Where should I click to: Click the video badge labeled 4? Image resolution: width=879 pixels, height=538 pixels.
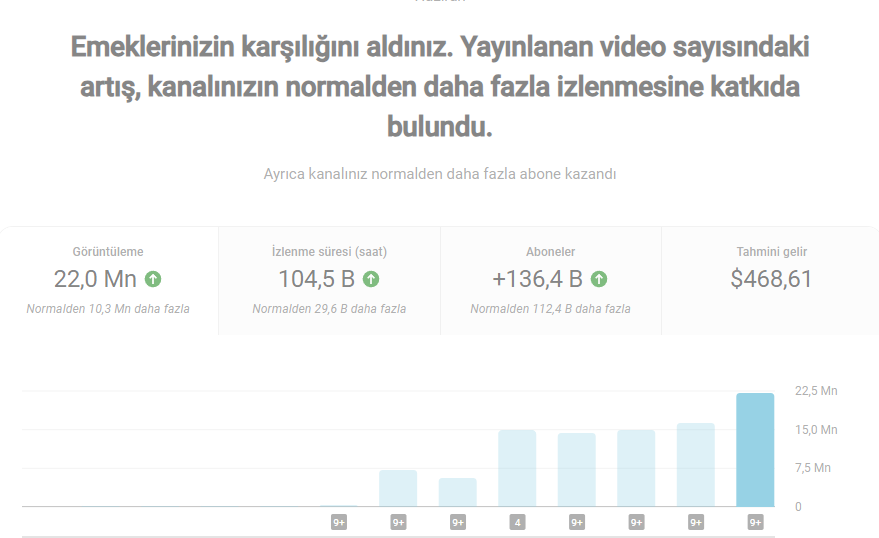click(x=517, y=523)
